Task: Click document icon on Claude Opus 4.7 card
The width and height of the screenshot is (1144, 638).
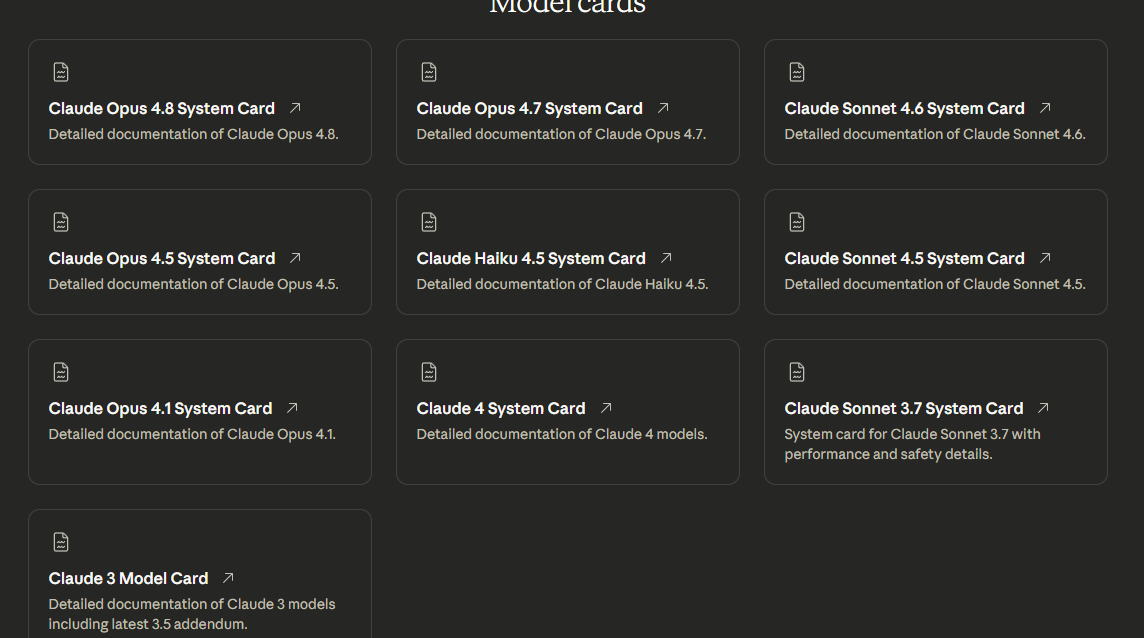Action: [429, 72]
